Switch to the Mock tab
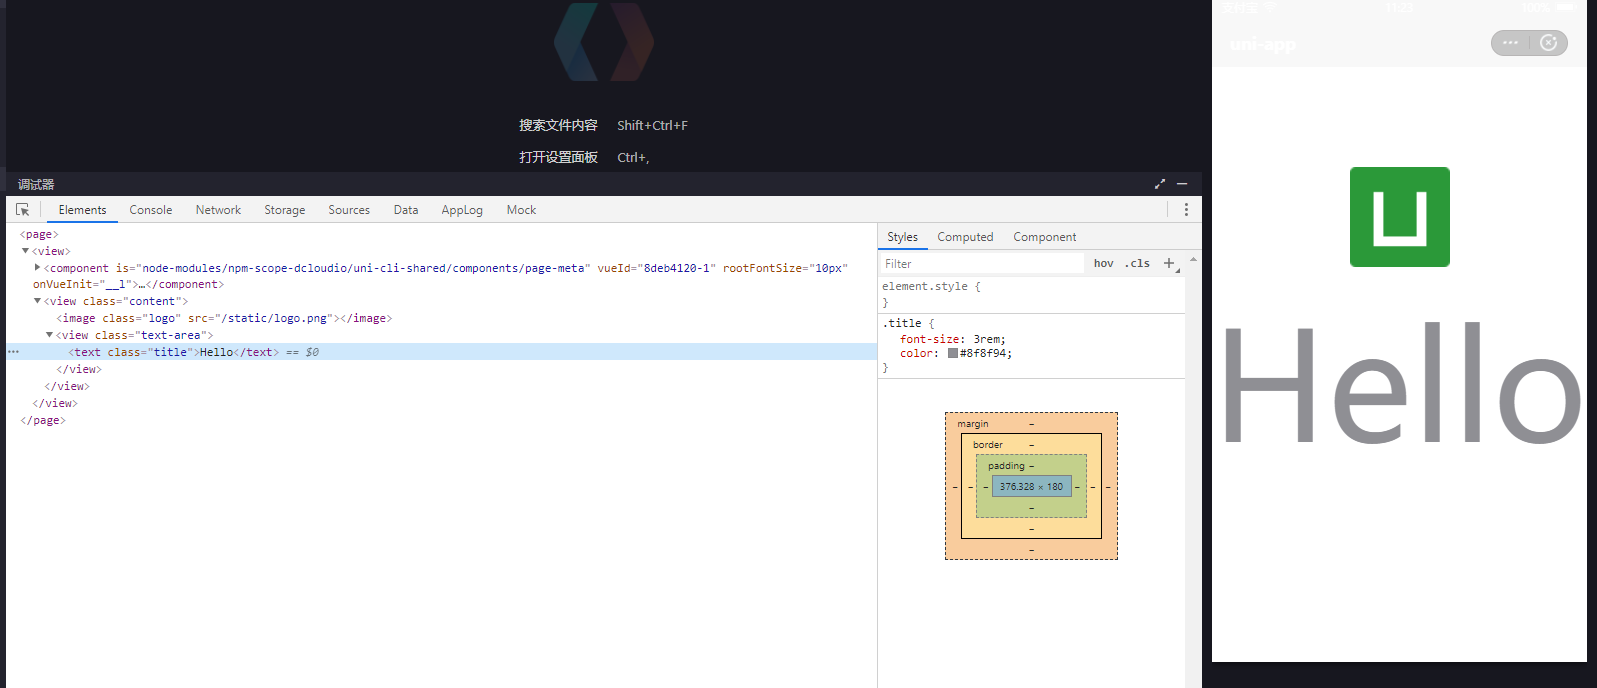Screen dimensions: 1597x688 521,210
